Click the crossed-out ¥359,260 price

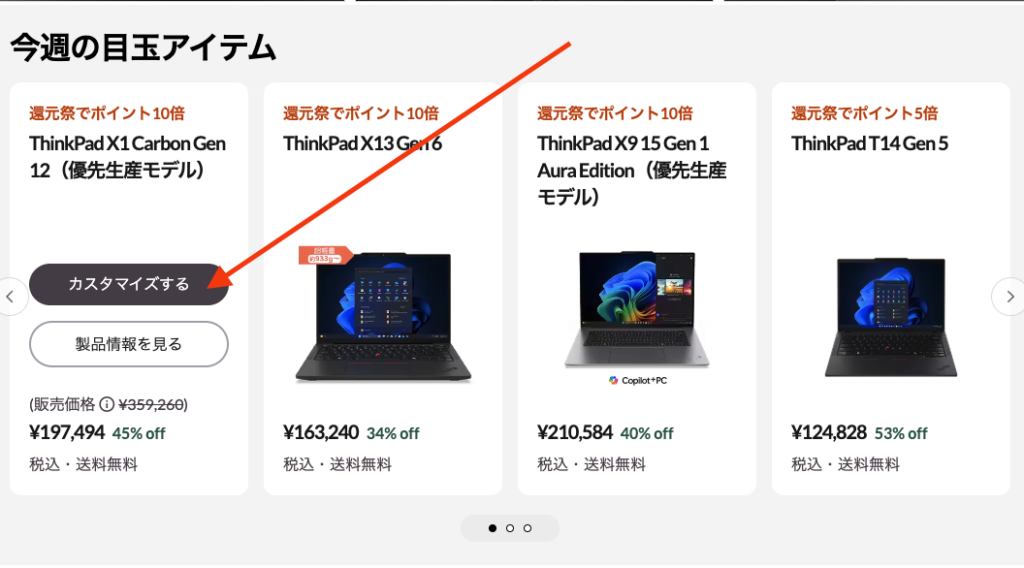tap(151, 405)
